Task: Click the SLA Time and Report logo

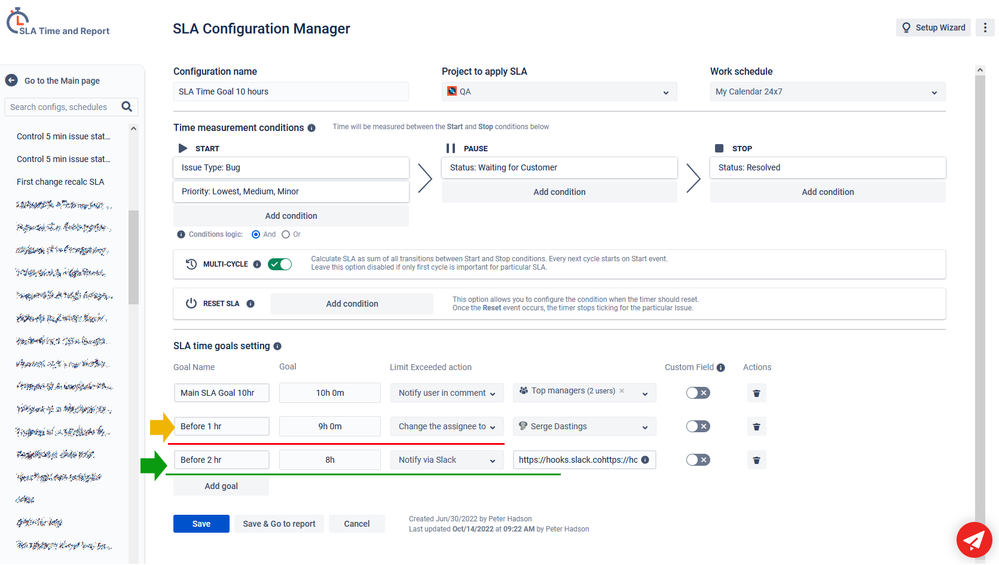Action: pos(57,22)
